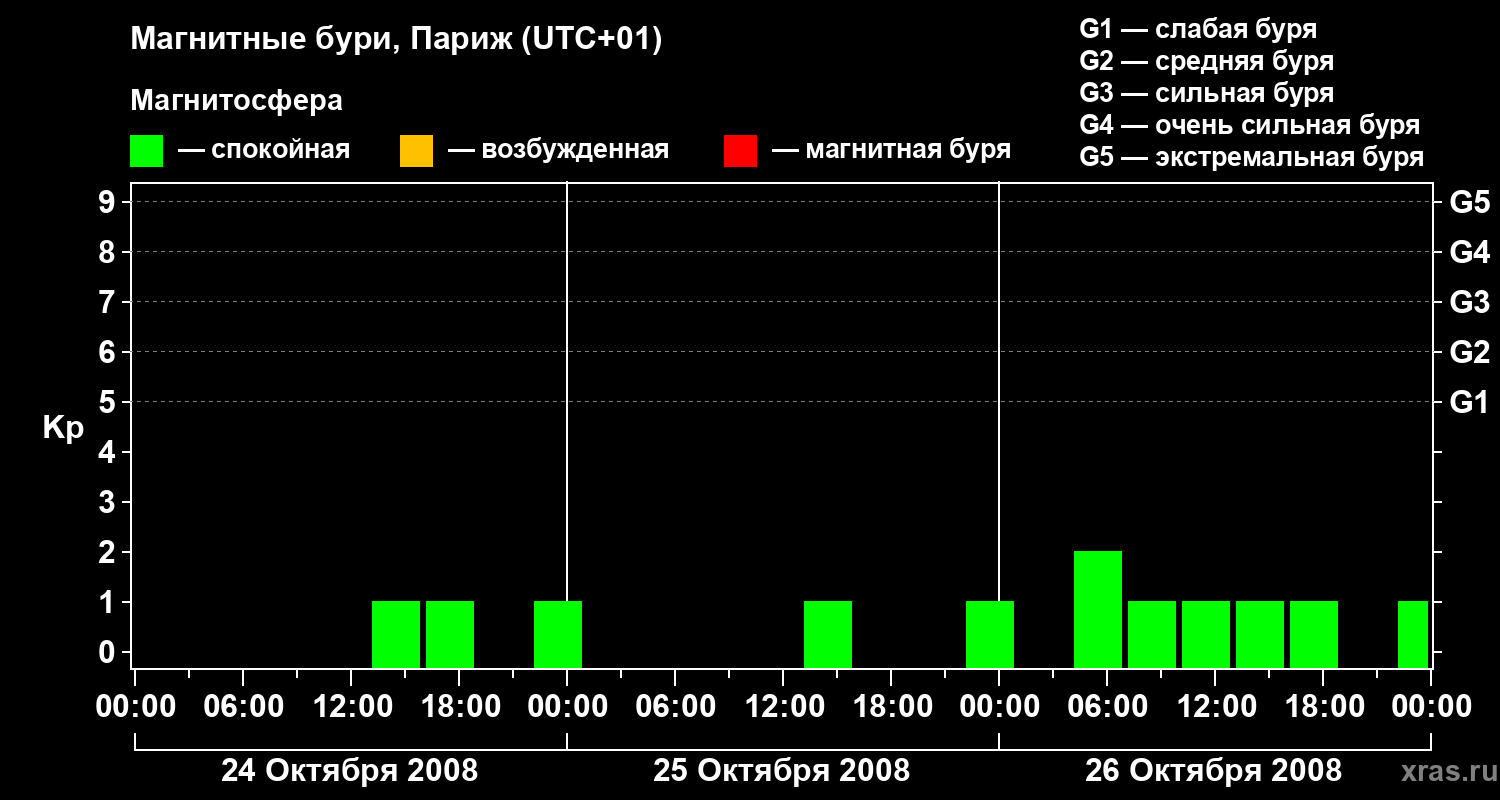
Task: Click the right-axis 'G1' label
Action: tap(1469, 403)
